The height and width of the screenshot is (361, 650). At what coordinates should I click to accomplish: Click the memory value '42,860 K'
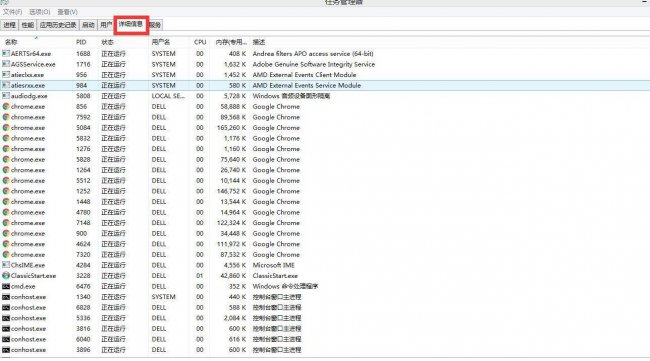(233, 276)
